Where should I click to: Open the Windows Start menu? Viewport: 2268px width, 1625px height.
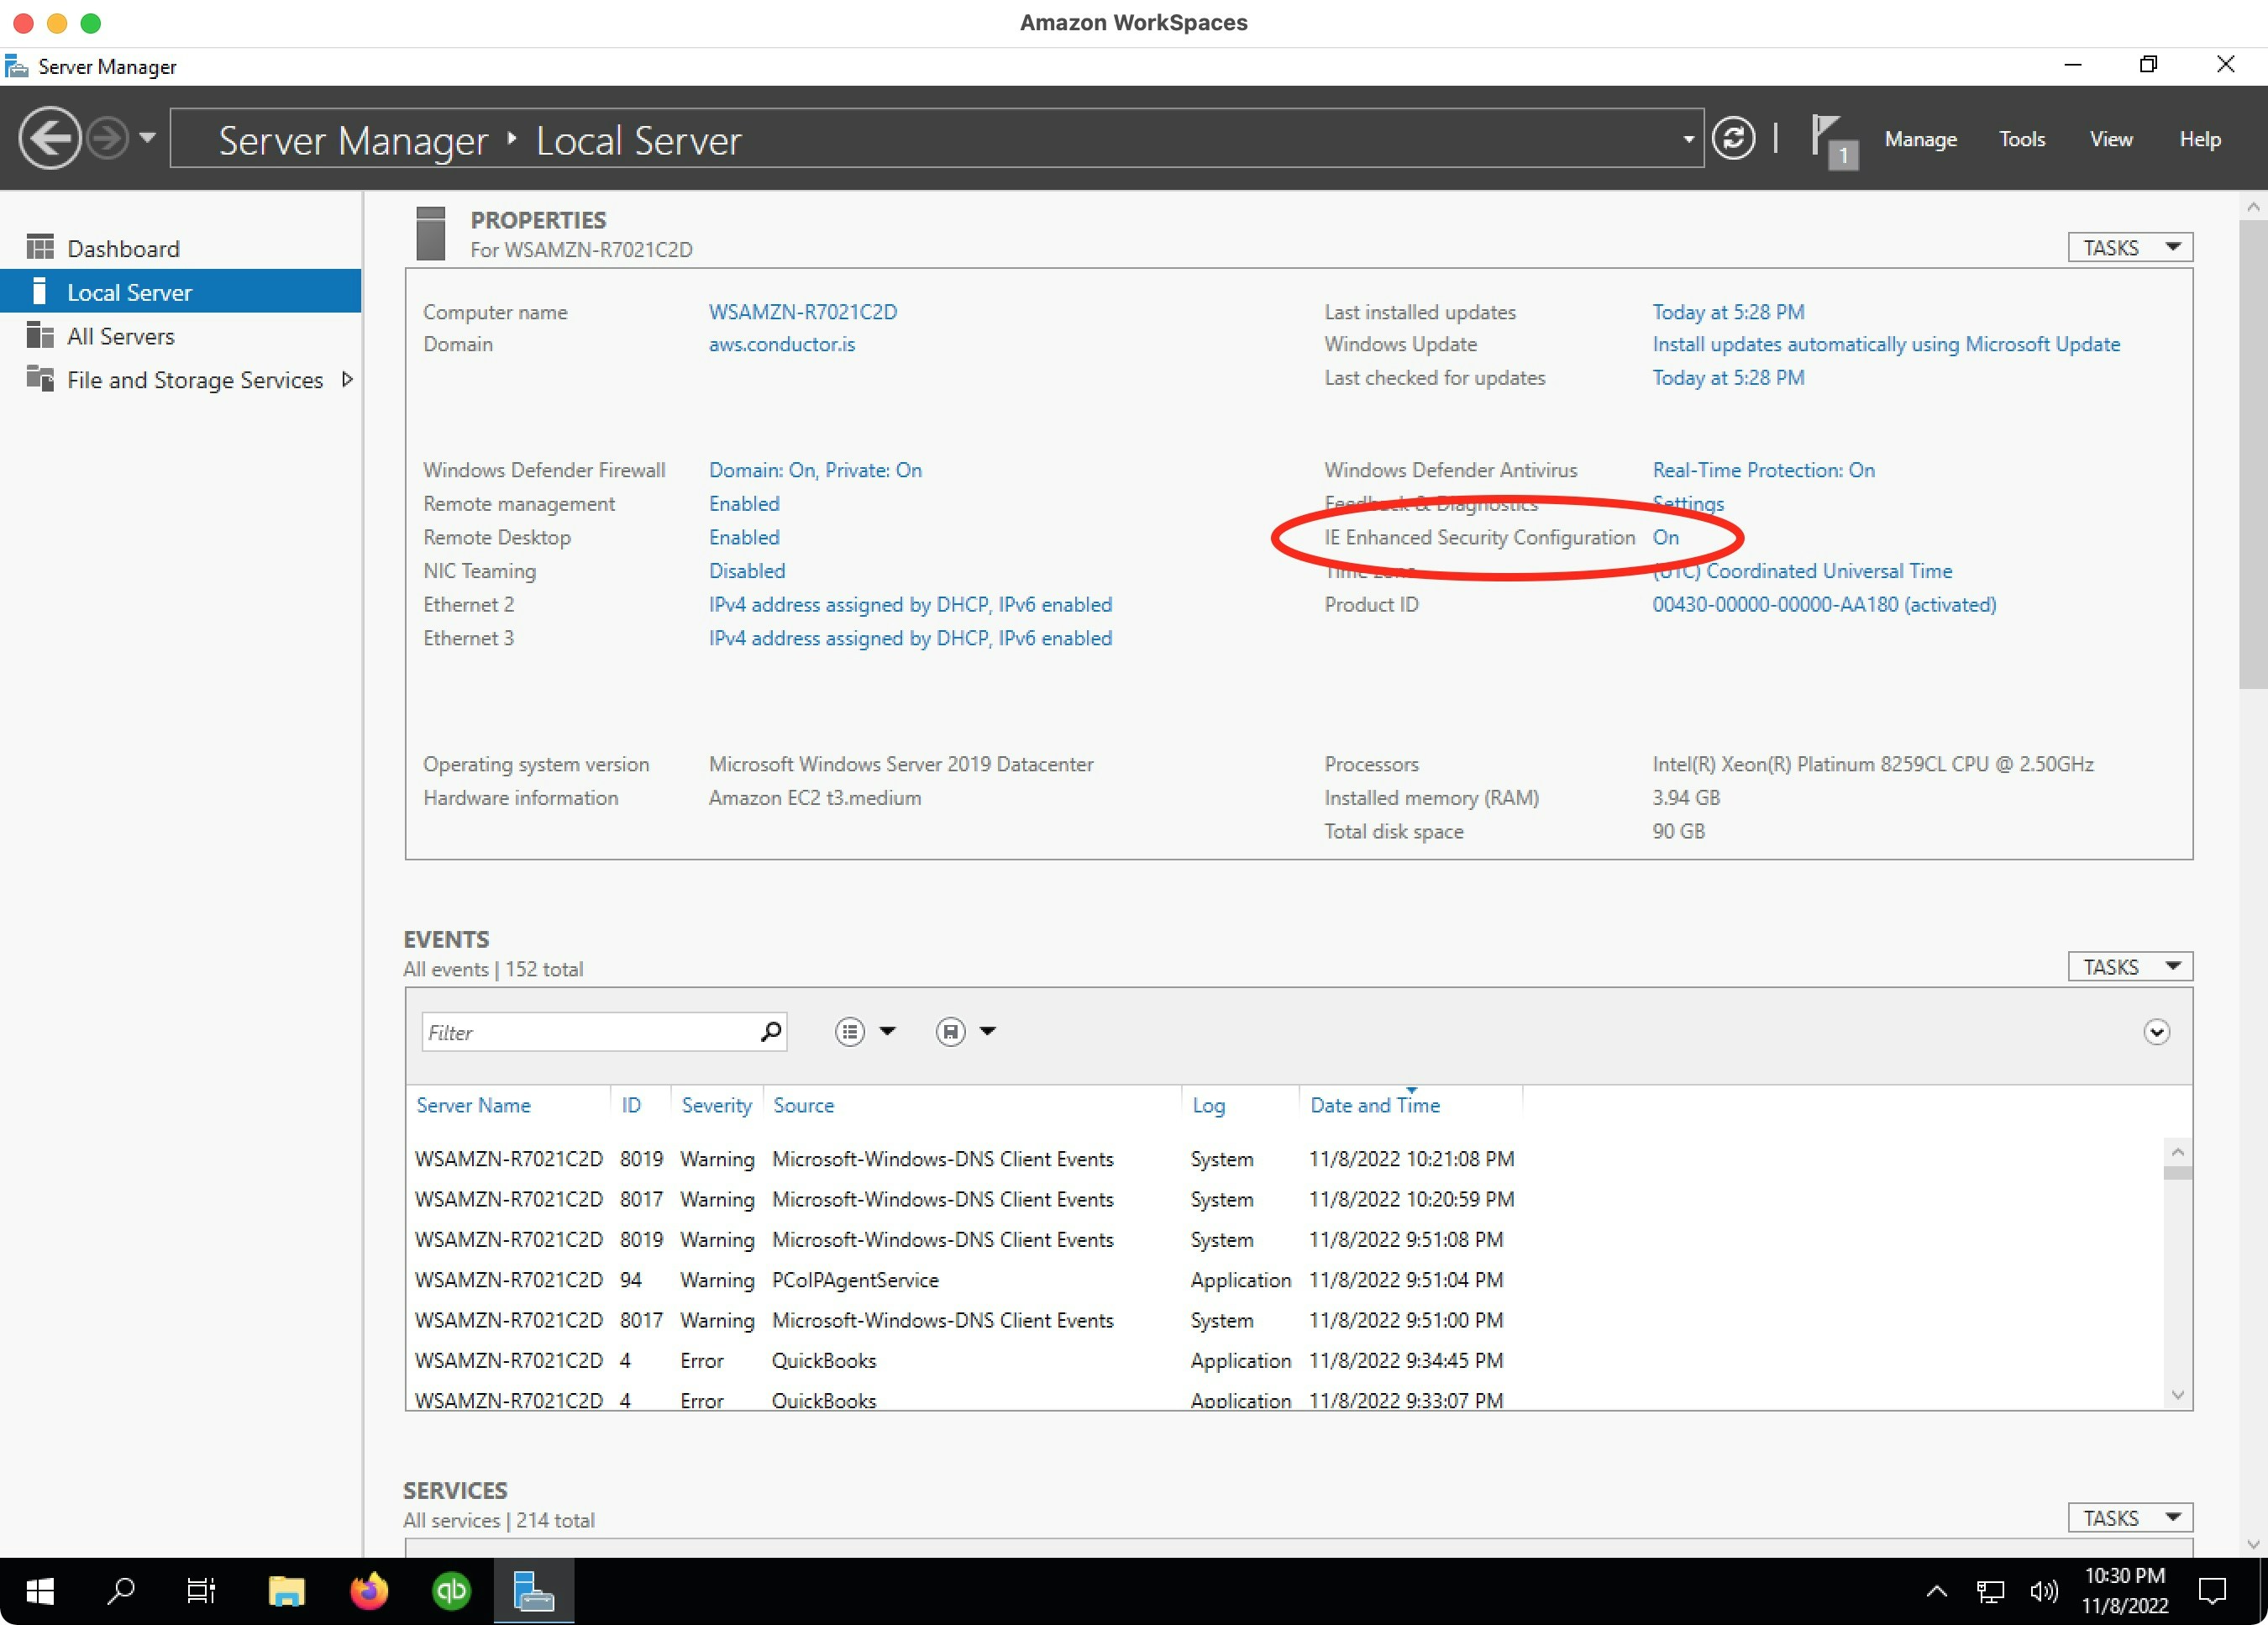40,1590
